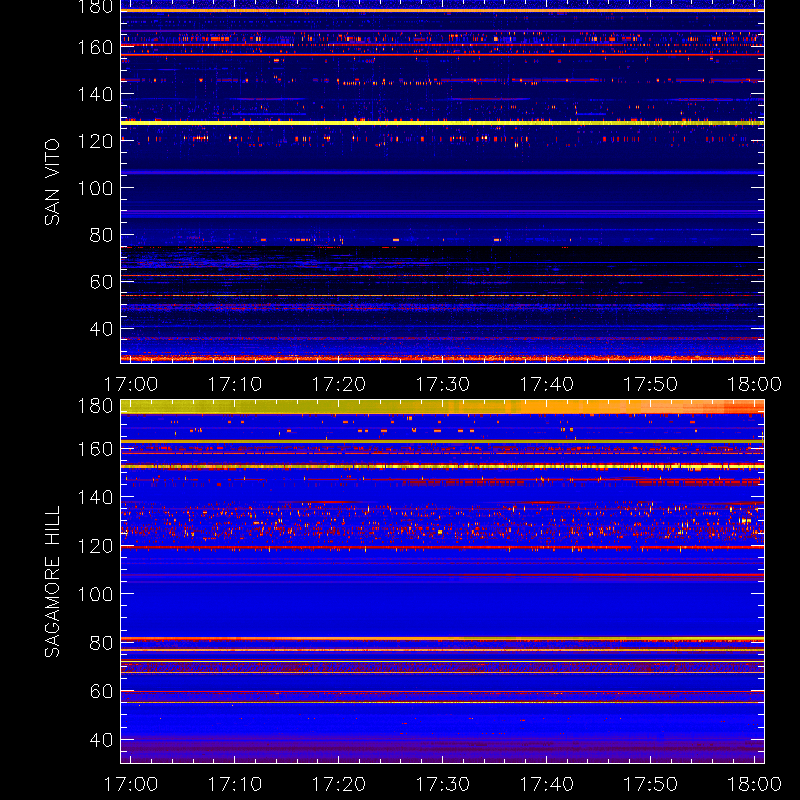Screen dimensions: 800x800
Task: Click the 80 frequency label on San Vito axis
Action: tap(101, 235)
